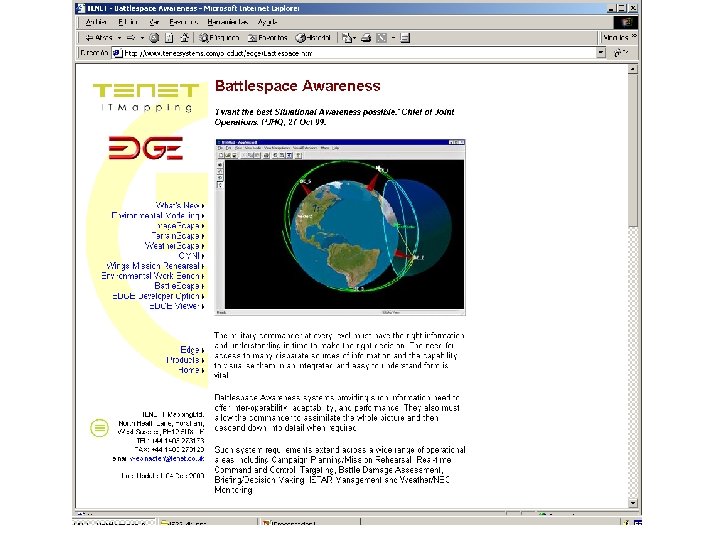Screen dimensions: 720x540
Task: Follow the TerrainScape link
Action: (177, 236)
